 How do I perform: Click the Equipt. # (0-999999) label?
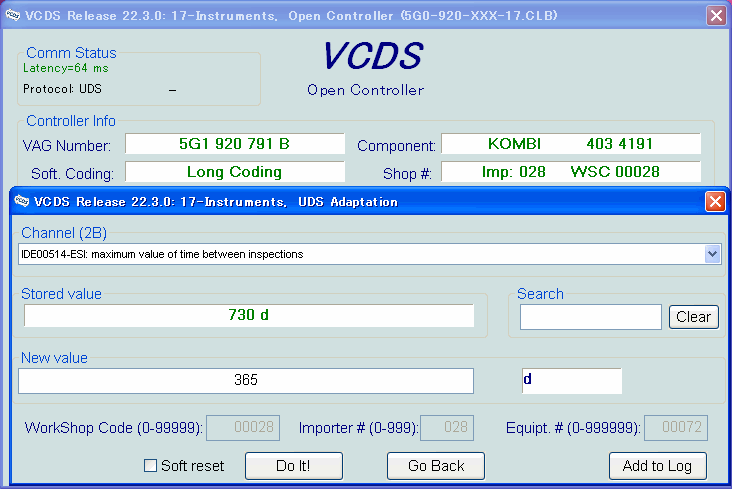(x=573, y=428)
